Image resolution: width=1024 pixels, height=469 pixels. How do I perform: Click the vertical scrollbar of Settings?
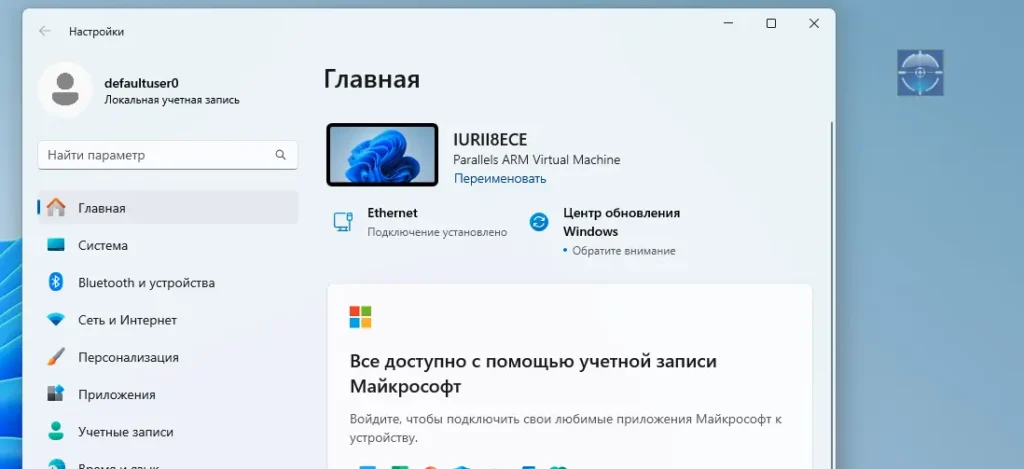[831, 294]
